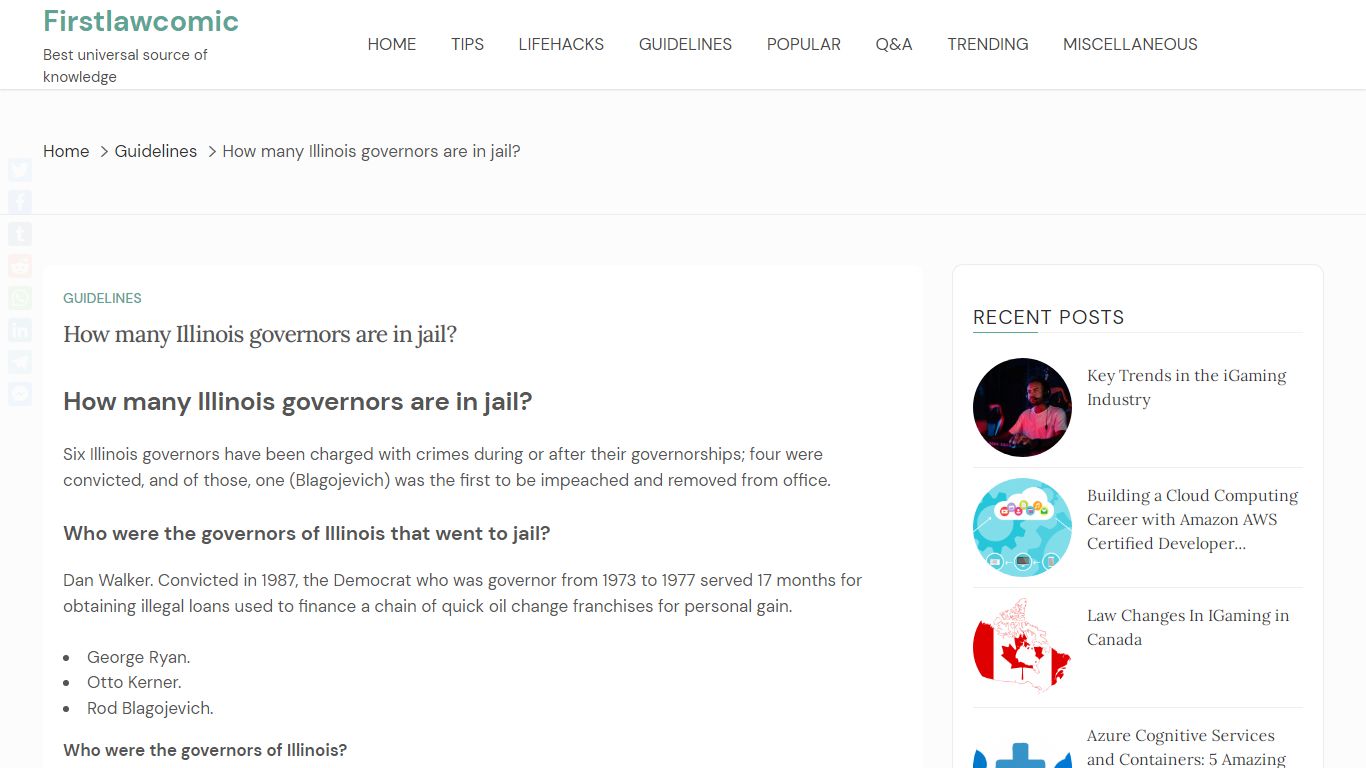Open 'Law Changes In IGaming in Canada' post
The image size is (1366, 768).
(x=1188, y=627)
